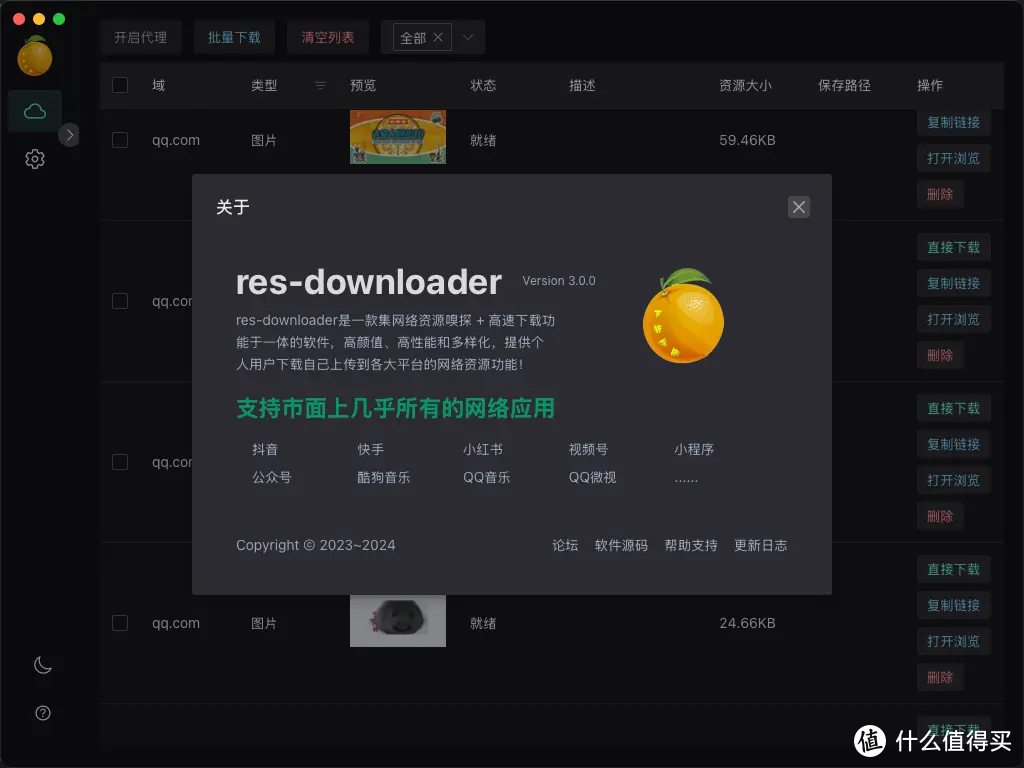Click 打开浏览 in the third row
1024x768 pixels.
[953, 480]
